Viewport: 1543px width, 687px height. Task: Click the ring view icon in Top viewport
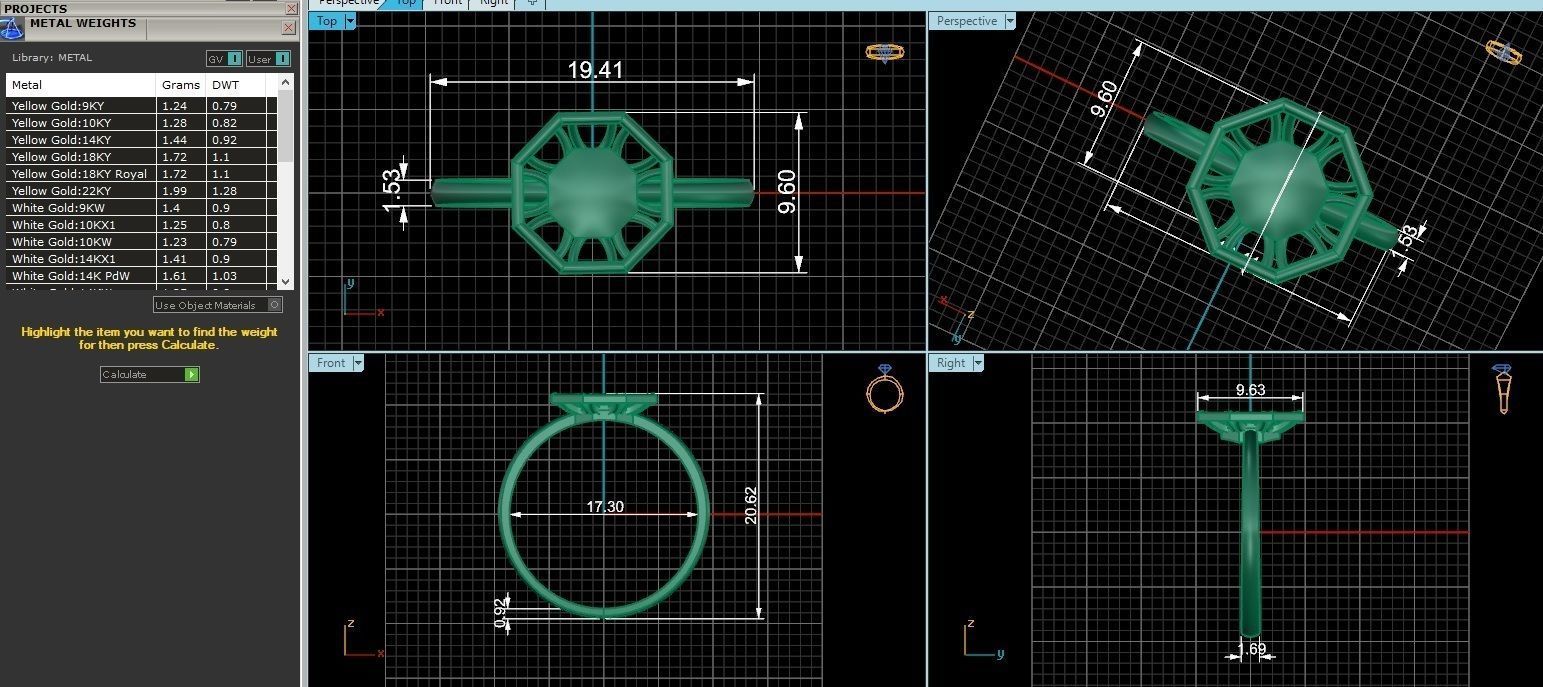click(x=884, y=53)
